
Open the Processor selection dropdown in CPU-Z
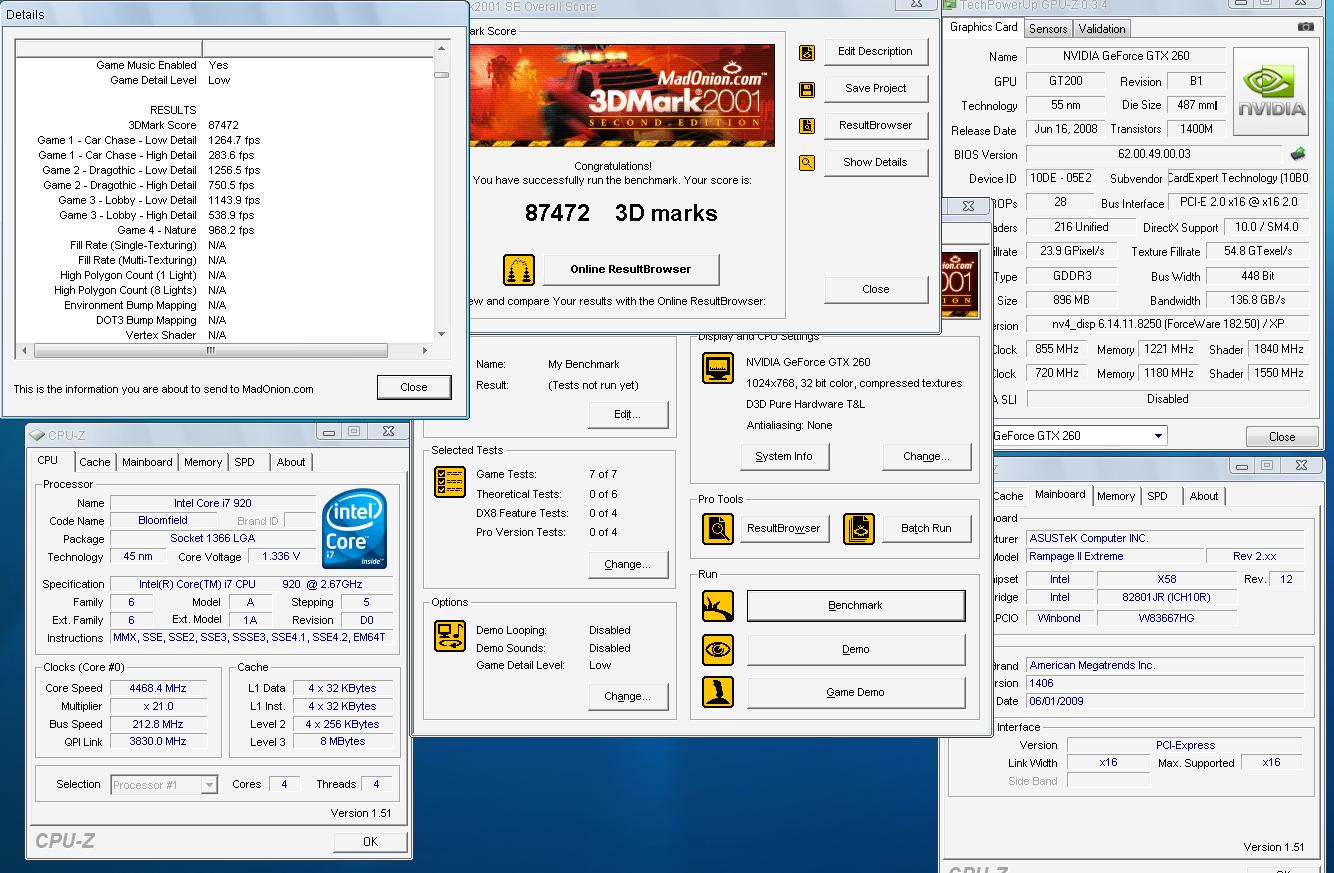pos(209,785)
